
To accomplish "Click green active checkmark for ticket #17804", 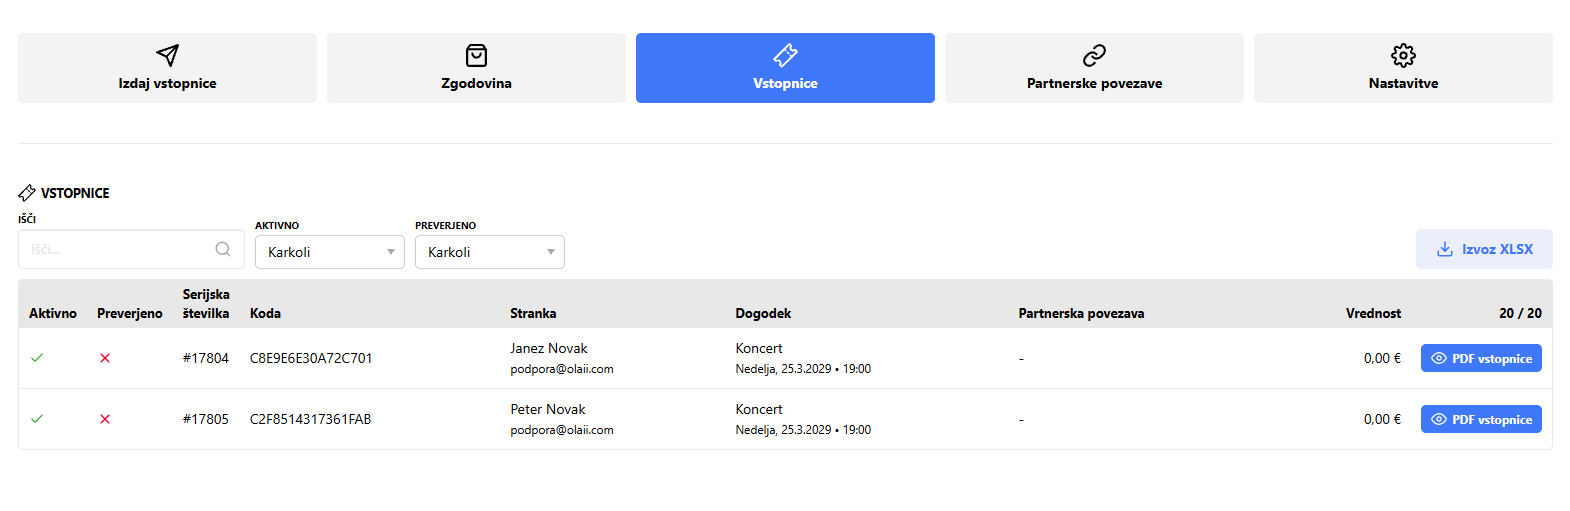I will tap(37, 358).
